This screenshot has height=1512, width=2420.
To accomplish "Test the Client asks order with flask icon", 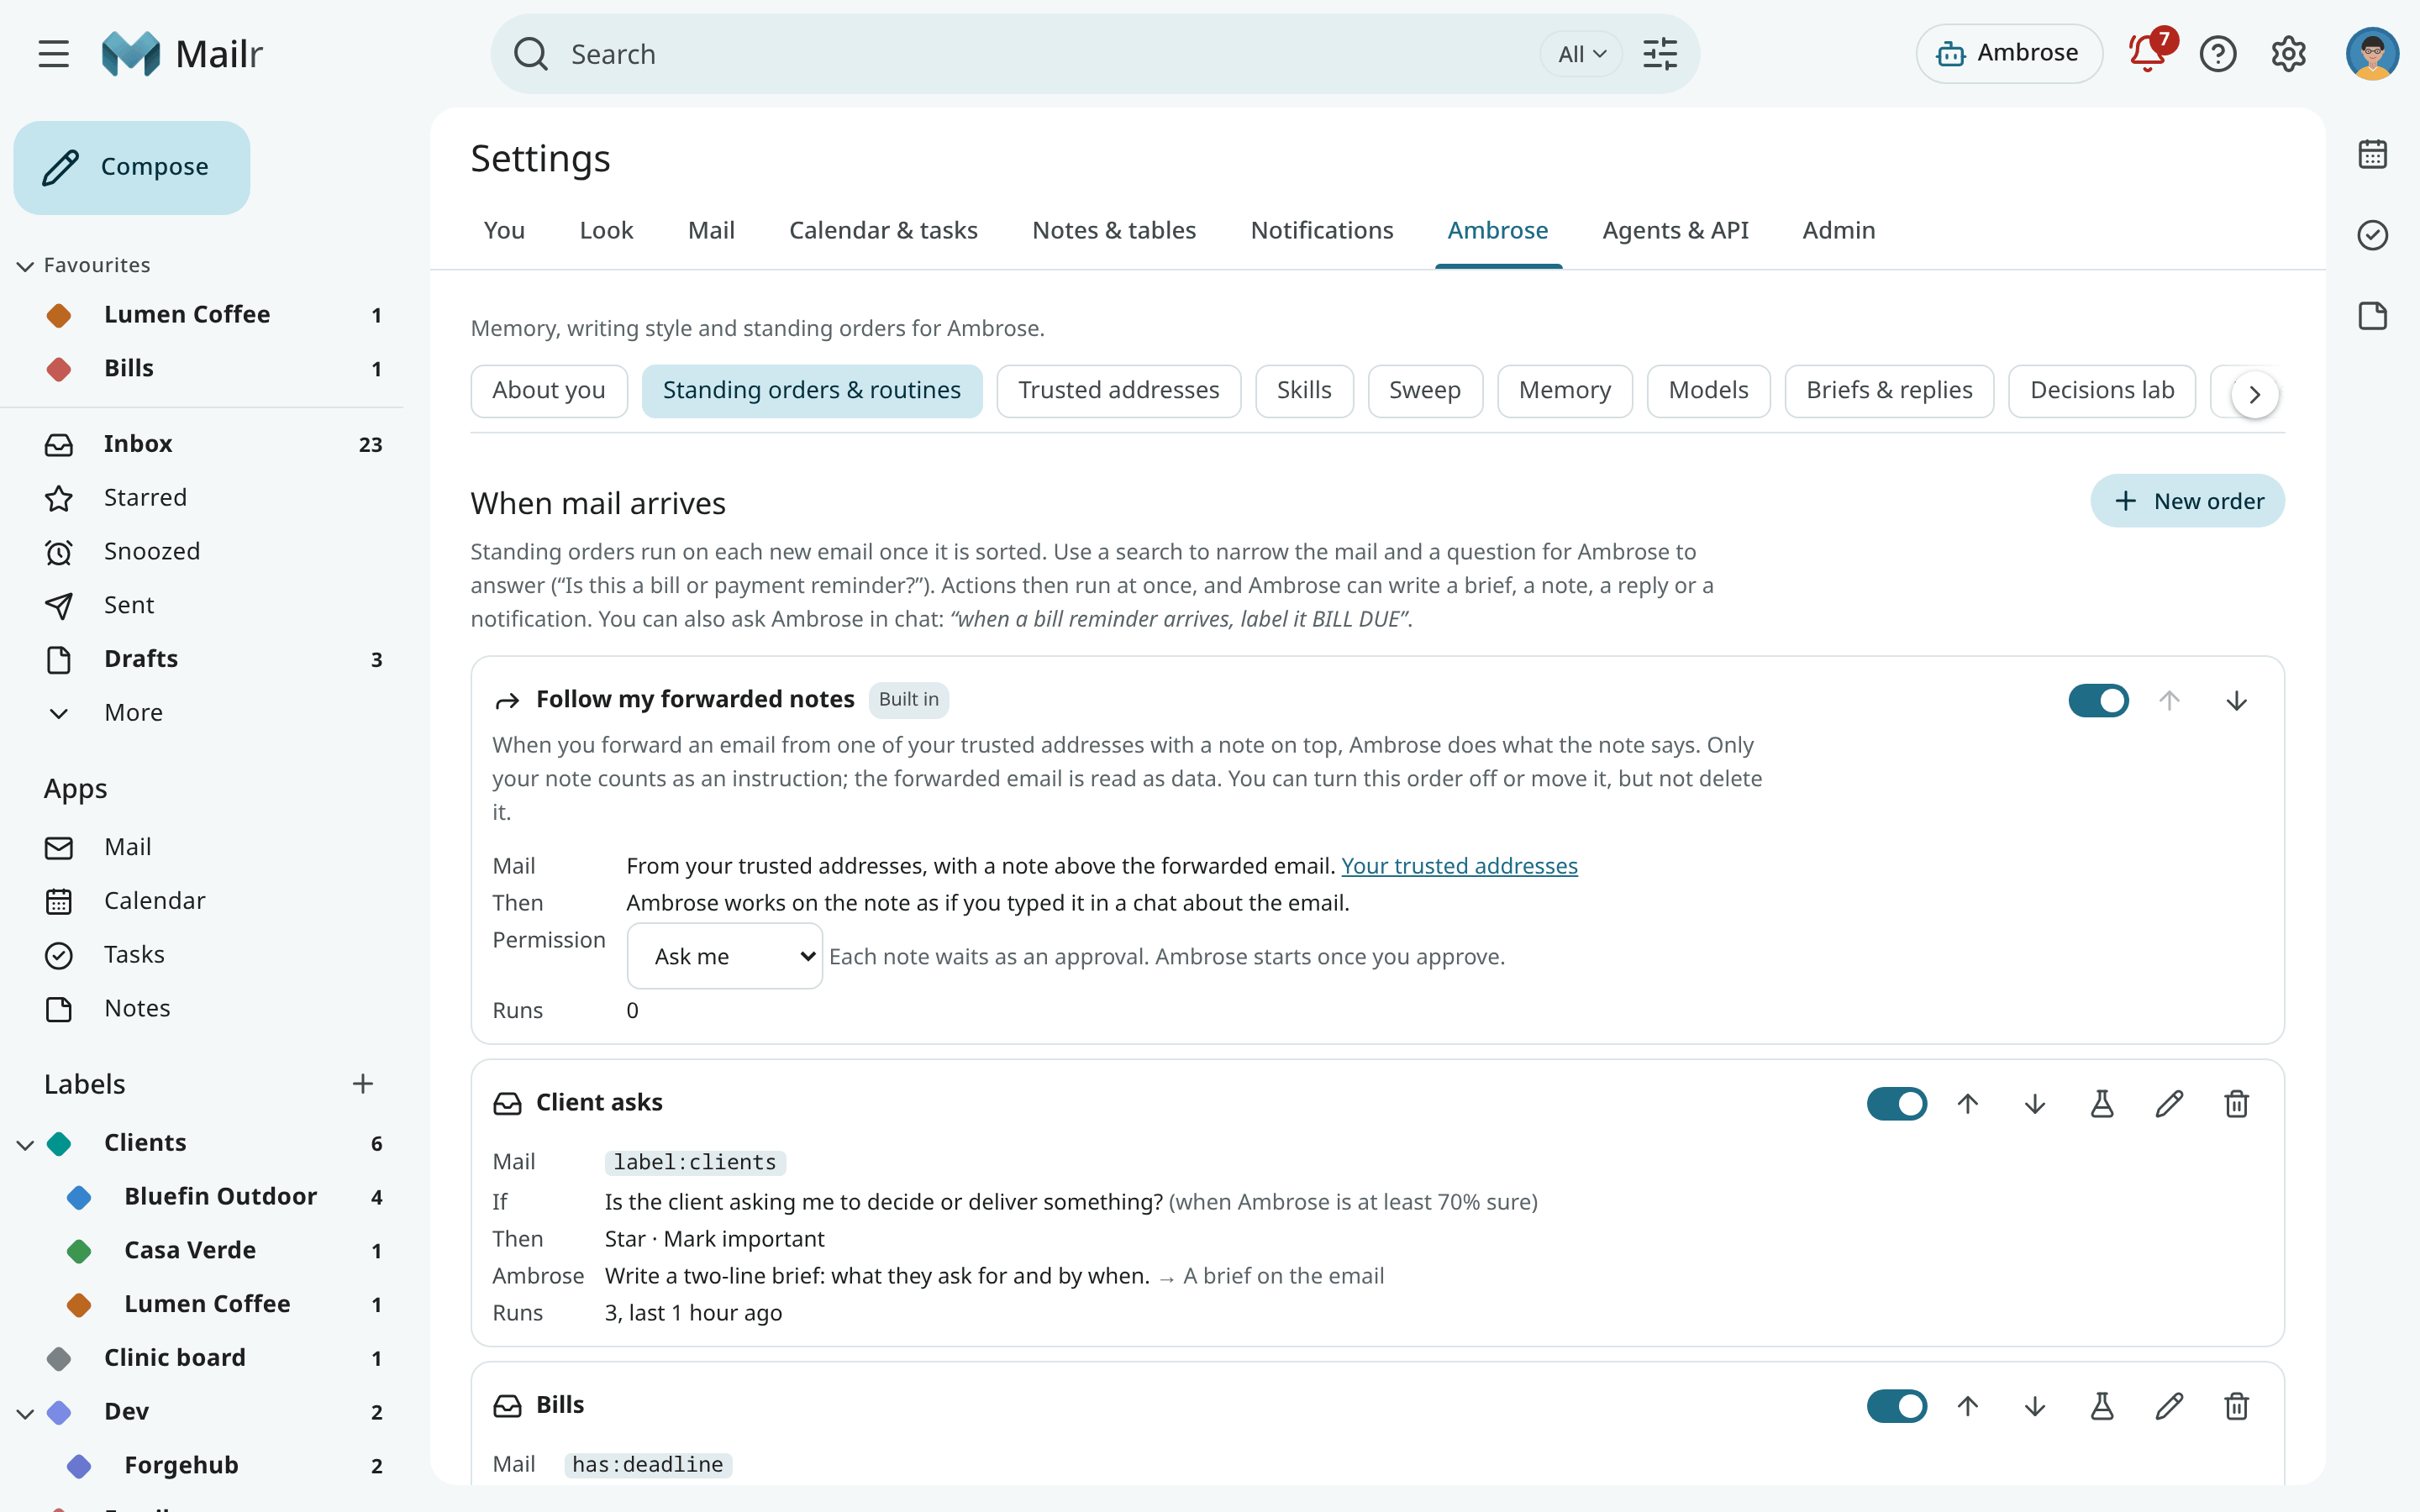I will (x=2102, y=1104).
